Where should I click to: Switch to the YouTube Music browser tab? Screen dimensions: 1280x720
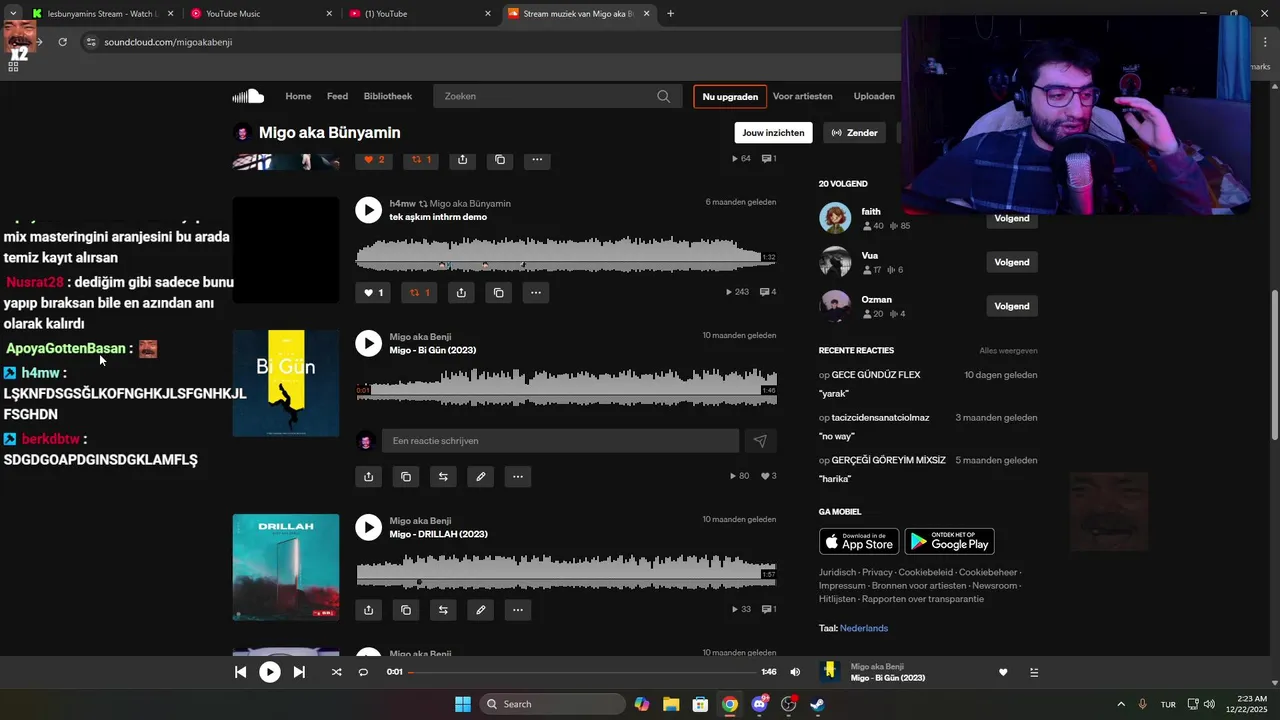[x=260, y=14]
